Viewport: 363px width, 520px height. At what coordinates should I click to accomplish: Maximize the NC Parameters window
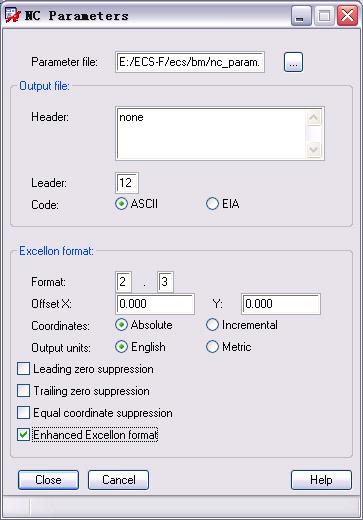point(324,16)
